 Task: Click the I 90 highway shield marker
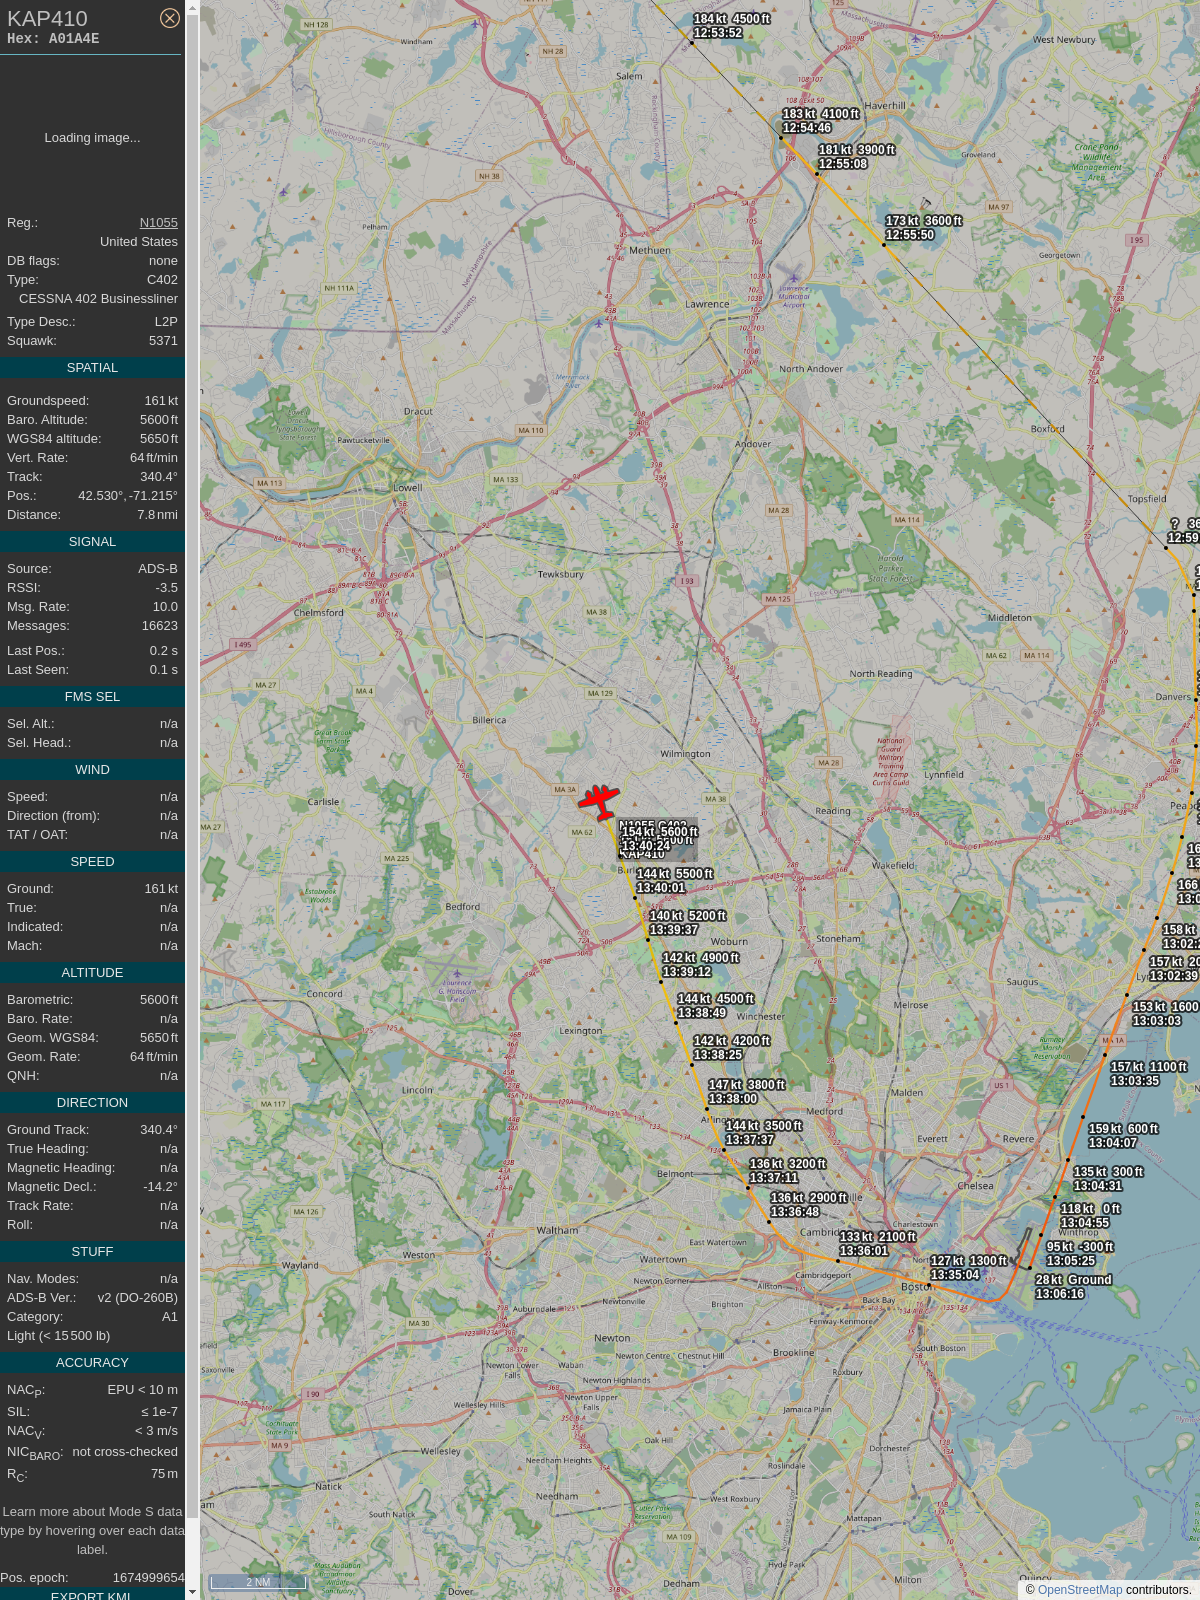pyautogui.click(x=313, y=1393)
